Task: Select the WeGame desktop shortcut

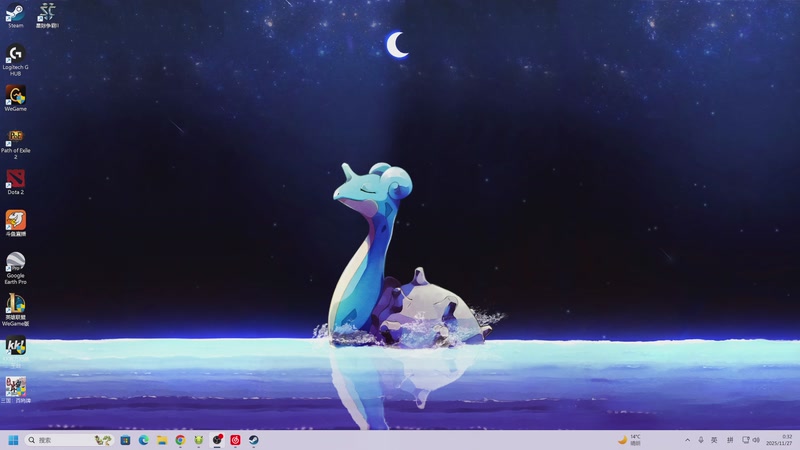Action: coord(15,98)
